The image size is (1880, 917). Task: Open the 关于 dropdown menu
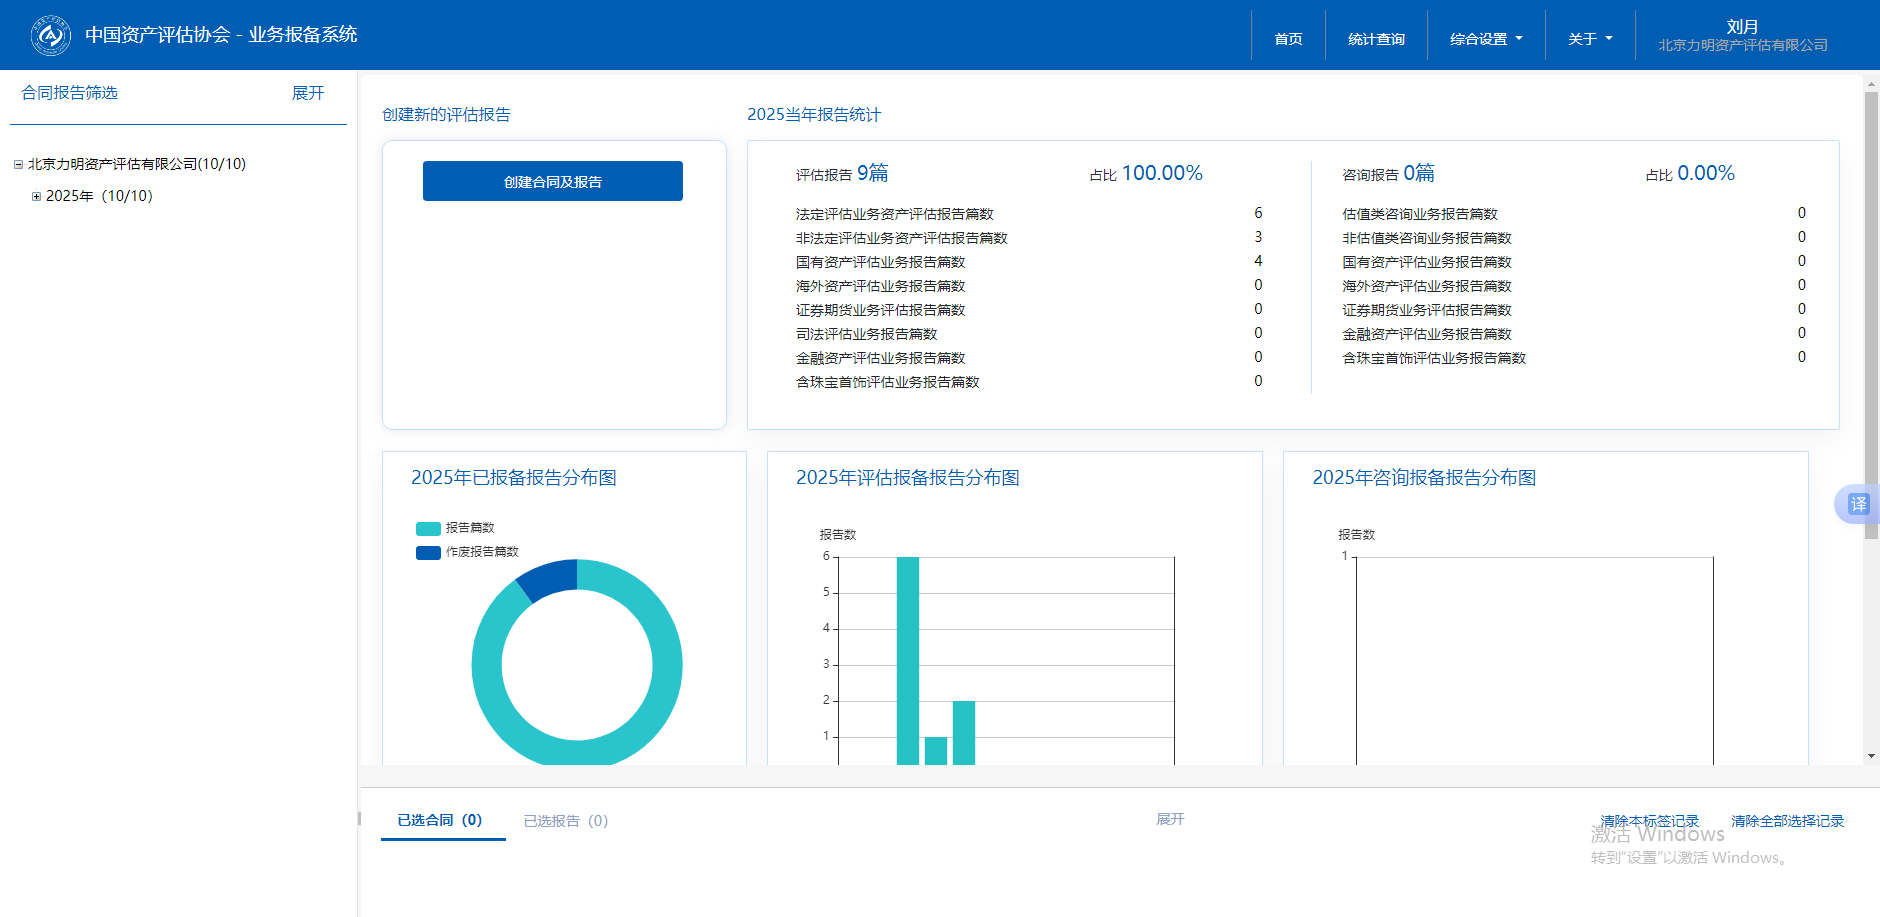coord(1589,39)
